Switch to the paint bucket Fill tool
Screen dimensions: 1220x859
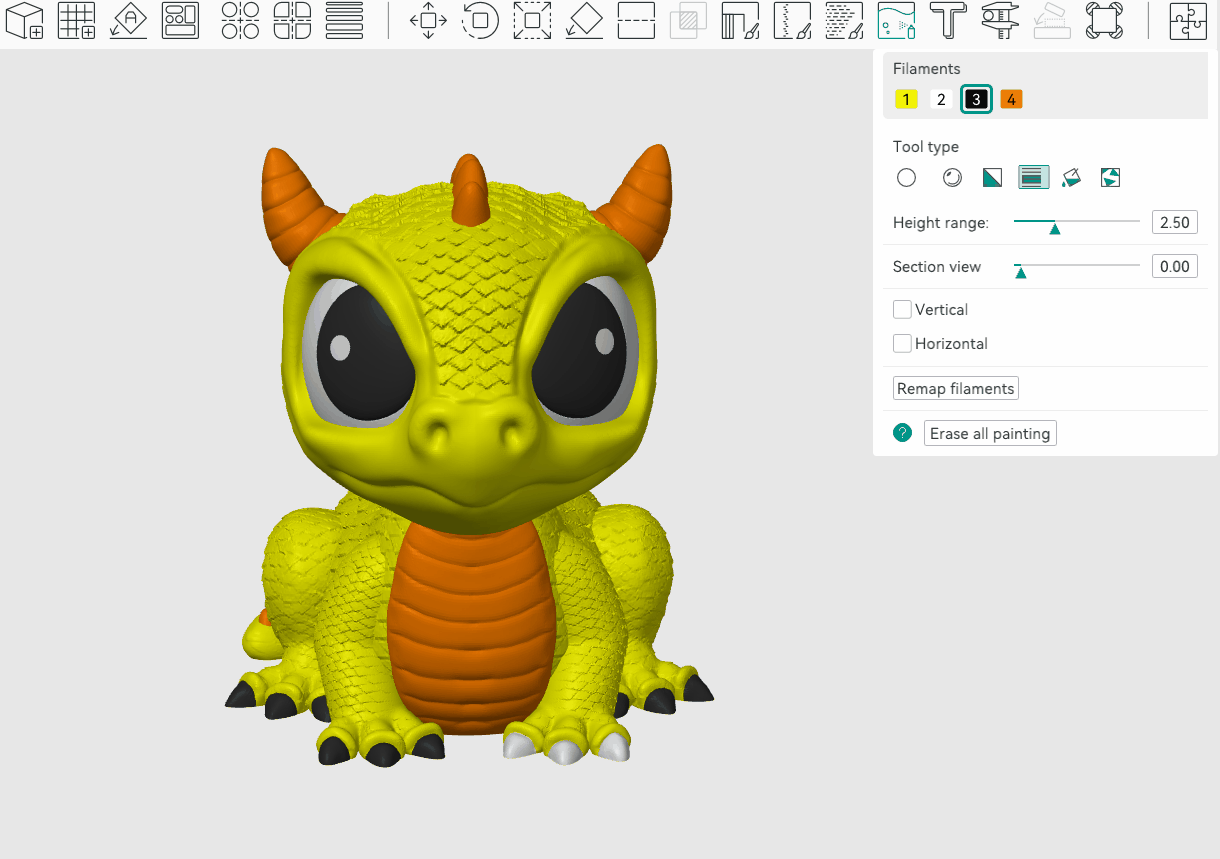(x=1071, y=178)
